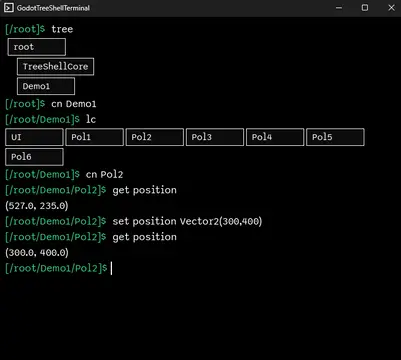Click the Pol1 child node button
The image size is (401, 360).
[x=95, y=137]
